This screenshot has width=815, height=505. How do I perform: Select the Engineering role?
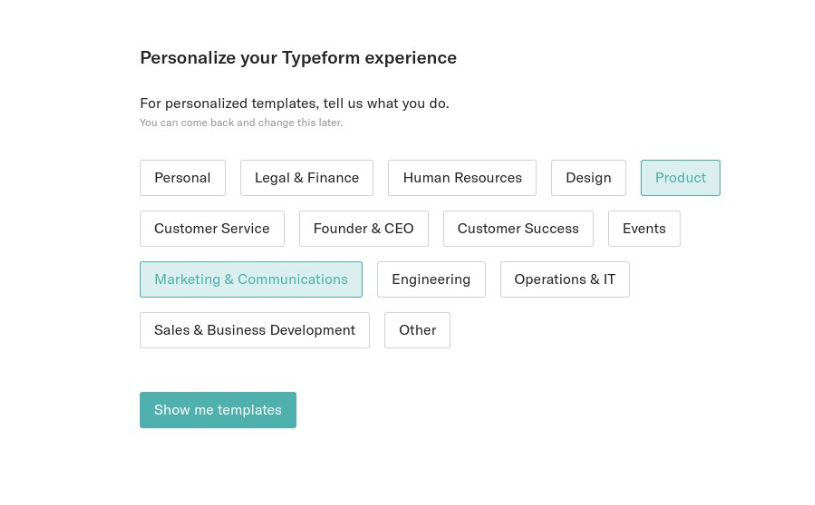click(x=431, y=280)
